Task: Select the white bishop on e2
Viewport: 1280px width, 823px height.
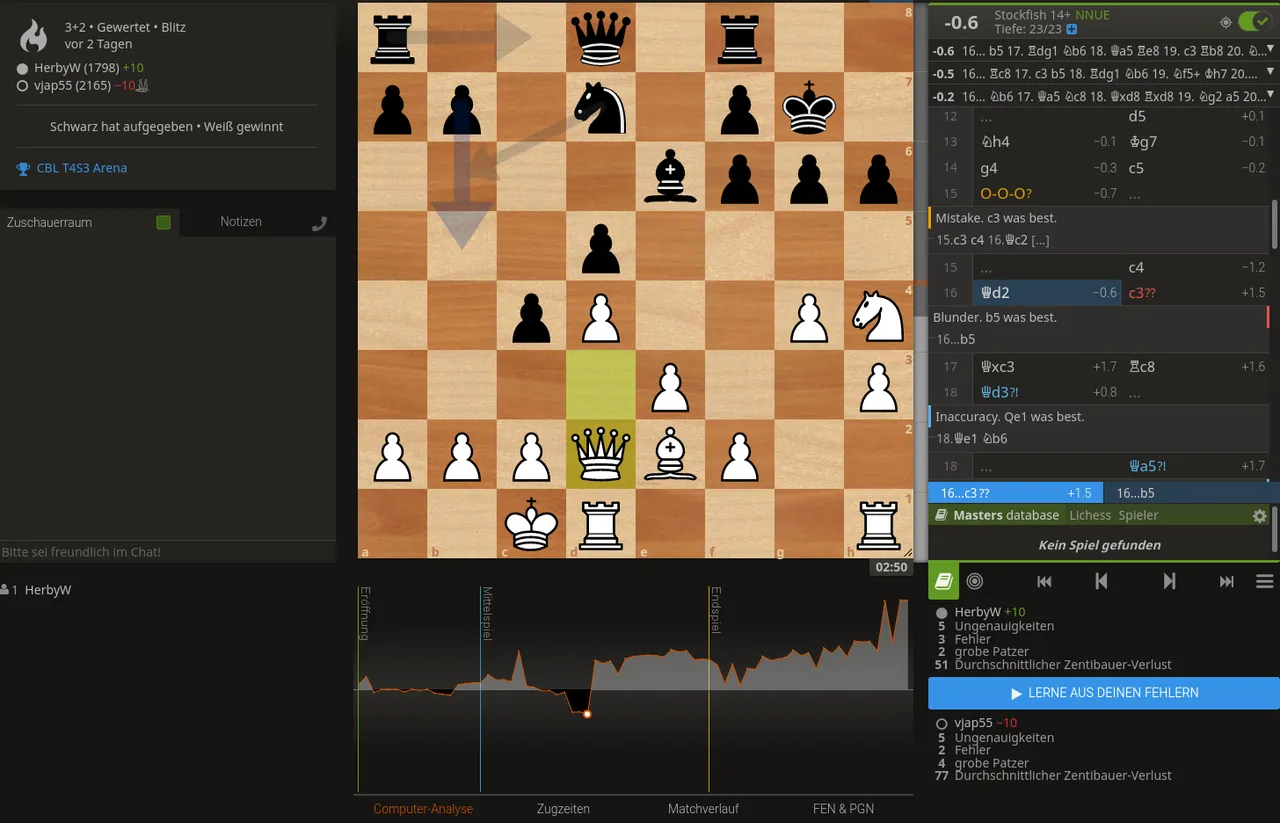Action: (670, 454)
